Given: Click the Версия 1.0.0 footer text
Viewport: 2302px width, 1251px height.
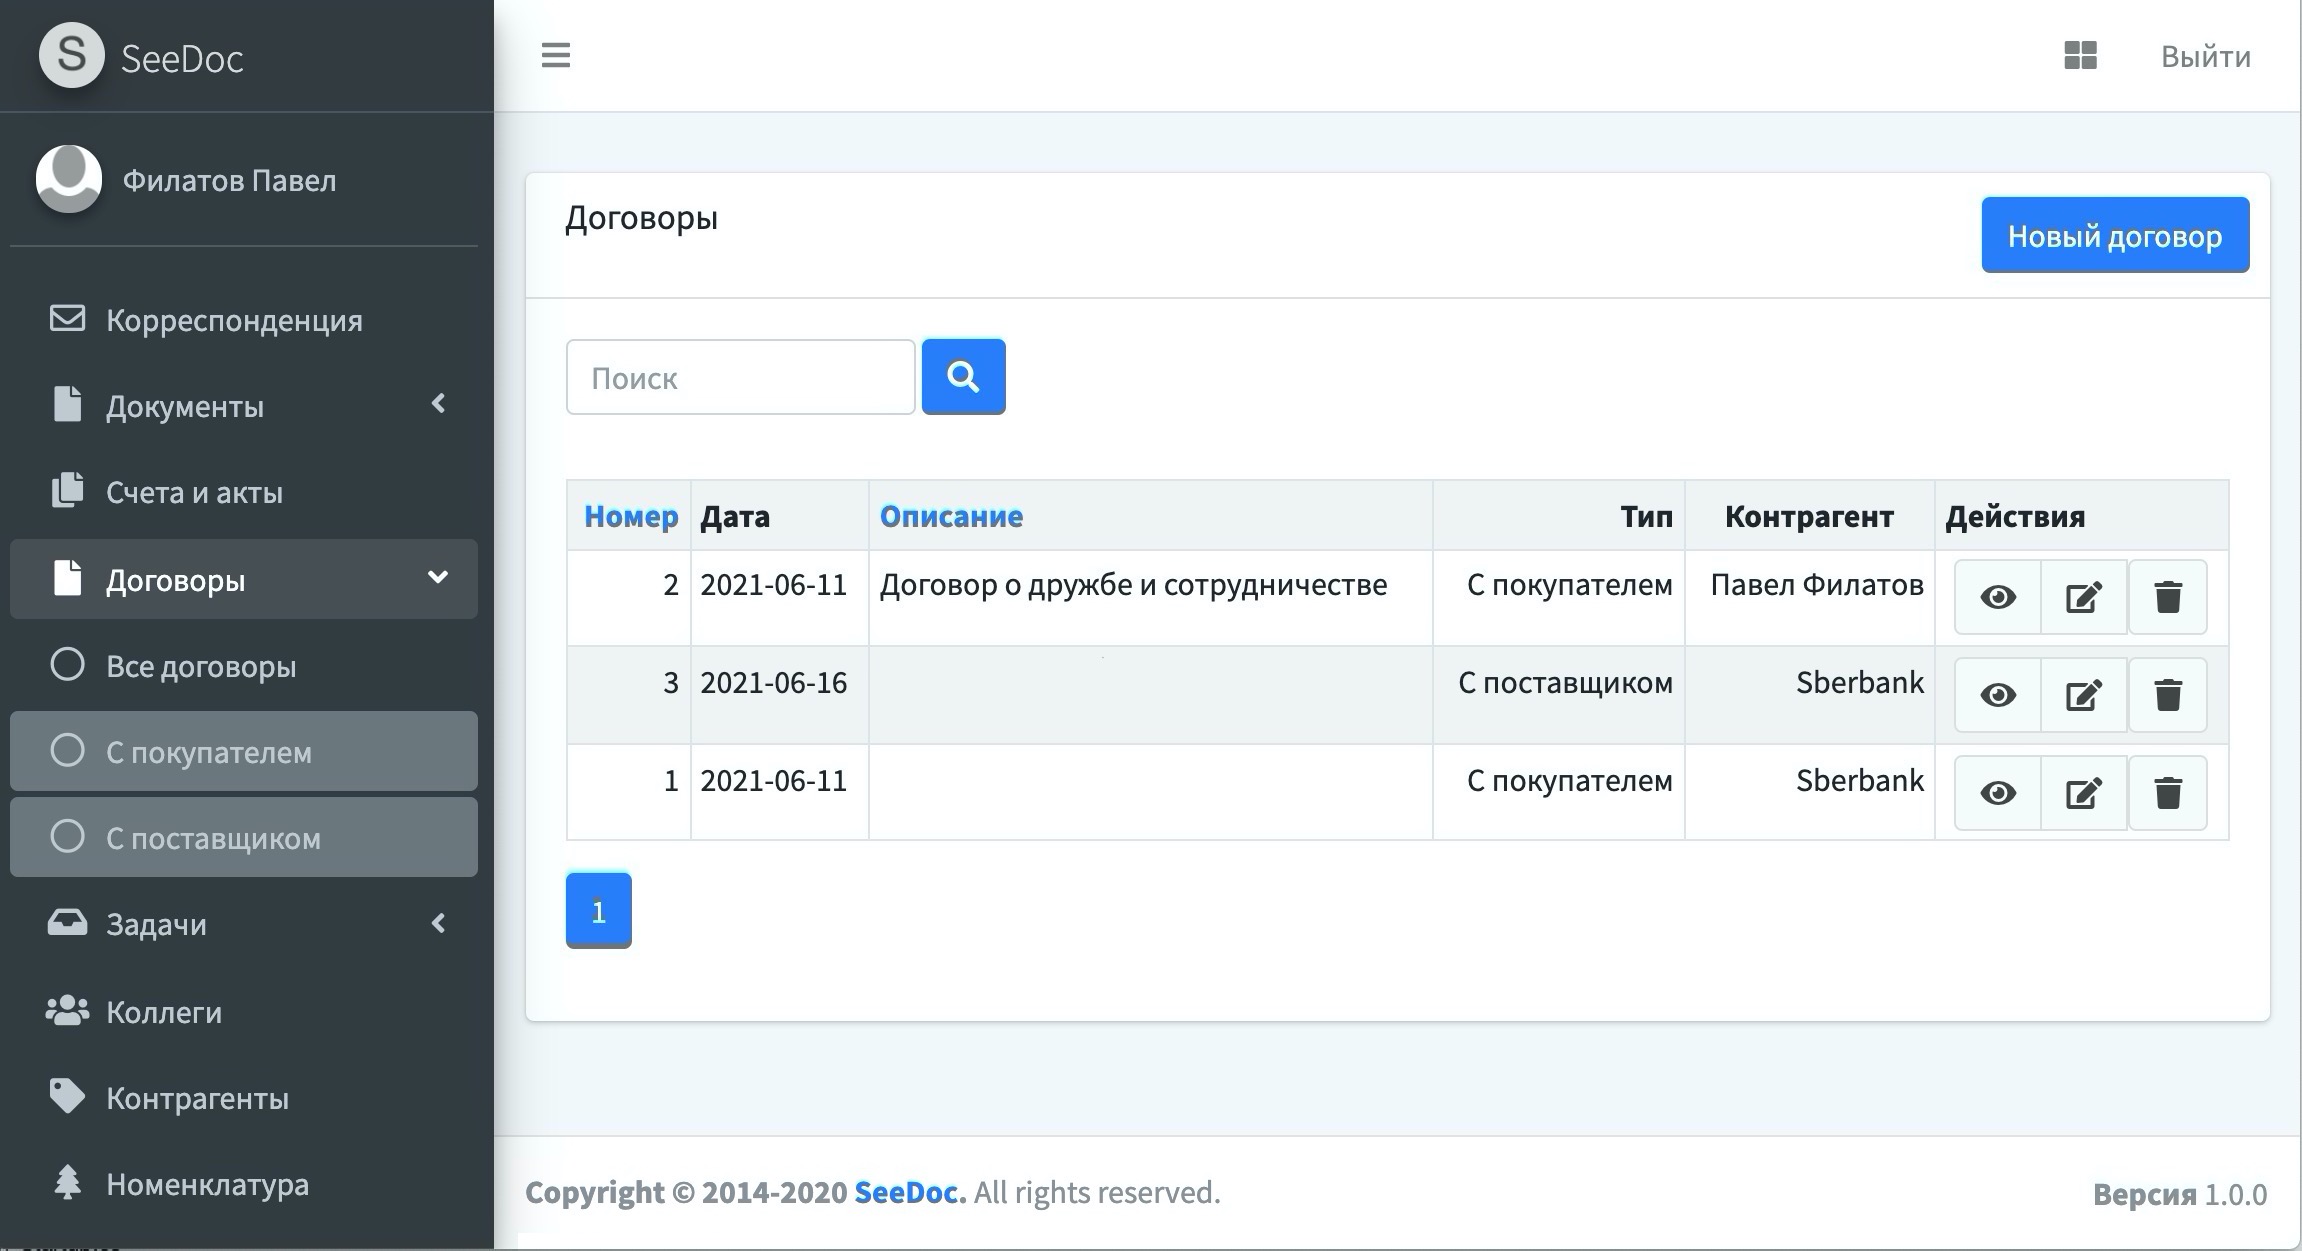Looking at the screenshot, I should tap(2180, 1194).
